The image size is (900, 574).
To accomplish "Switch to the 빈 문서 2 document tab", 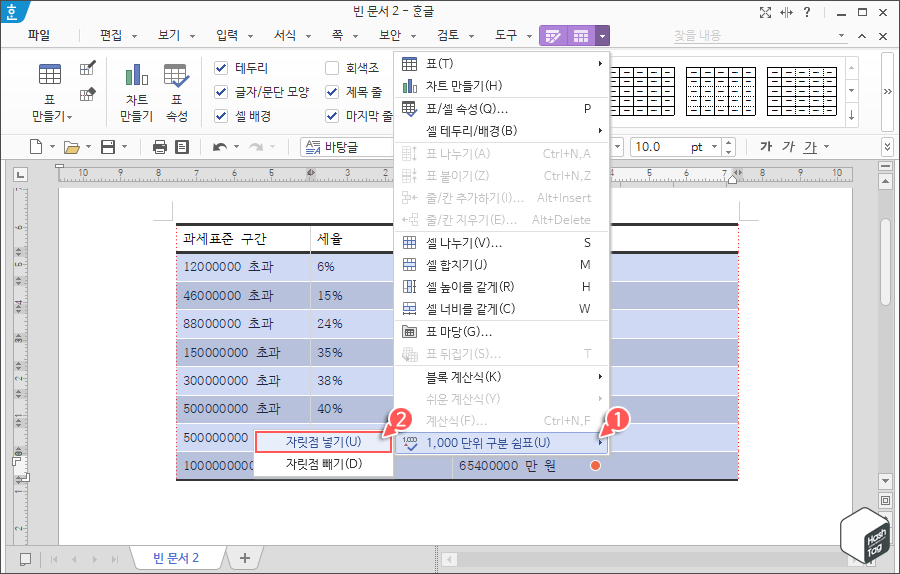I will click(176, 558).
